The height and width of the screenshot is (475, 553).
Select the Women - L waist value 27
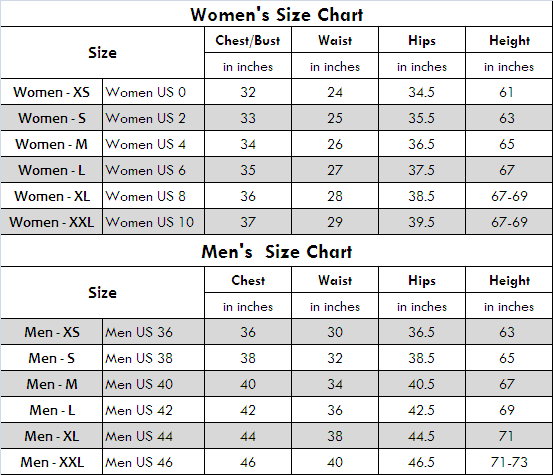tap(335, 170)
